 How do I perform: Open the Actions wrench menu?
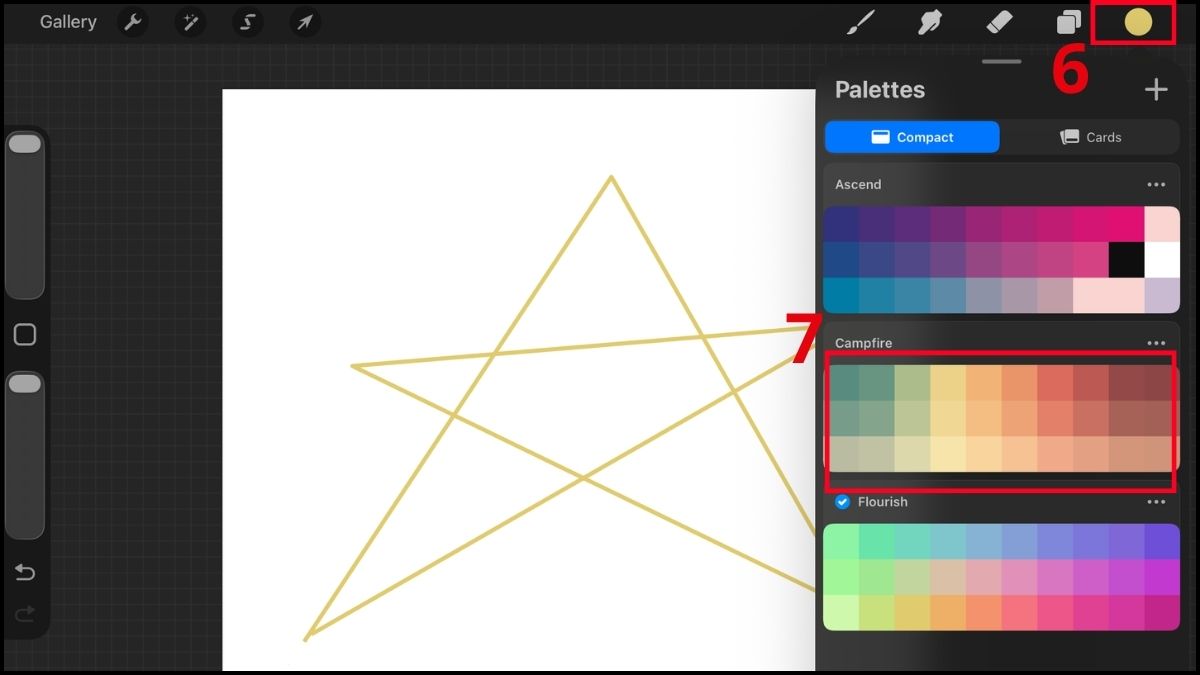132,22
